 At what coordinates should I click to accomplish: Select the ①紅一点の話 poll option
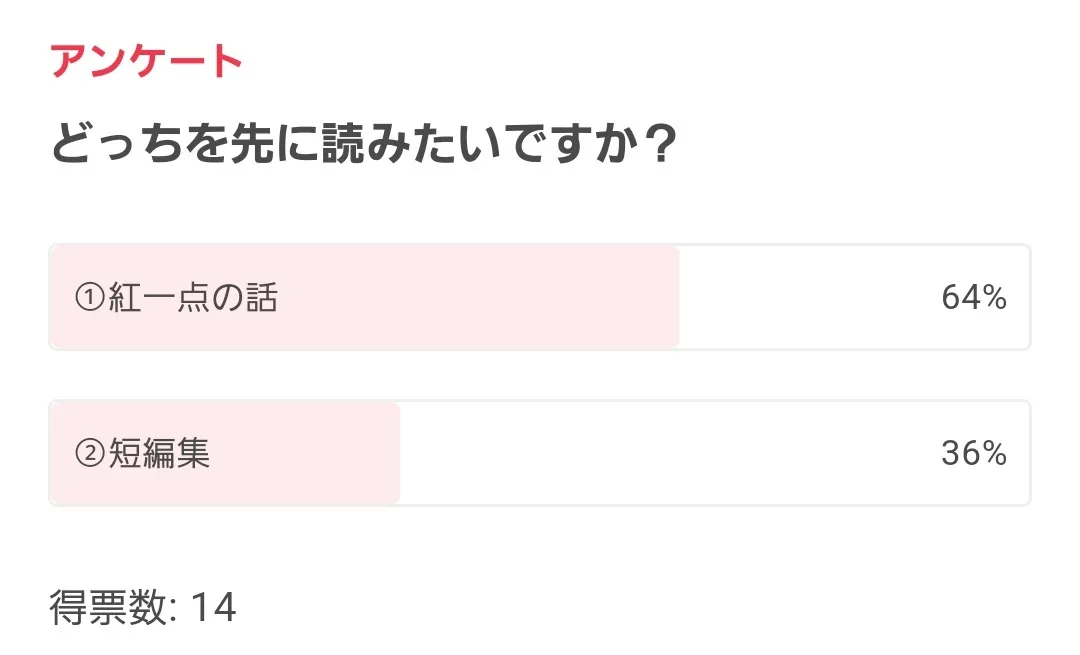540,297
